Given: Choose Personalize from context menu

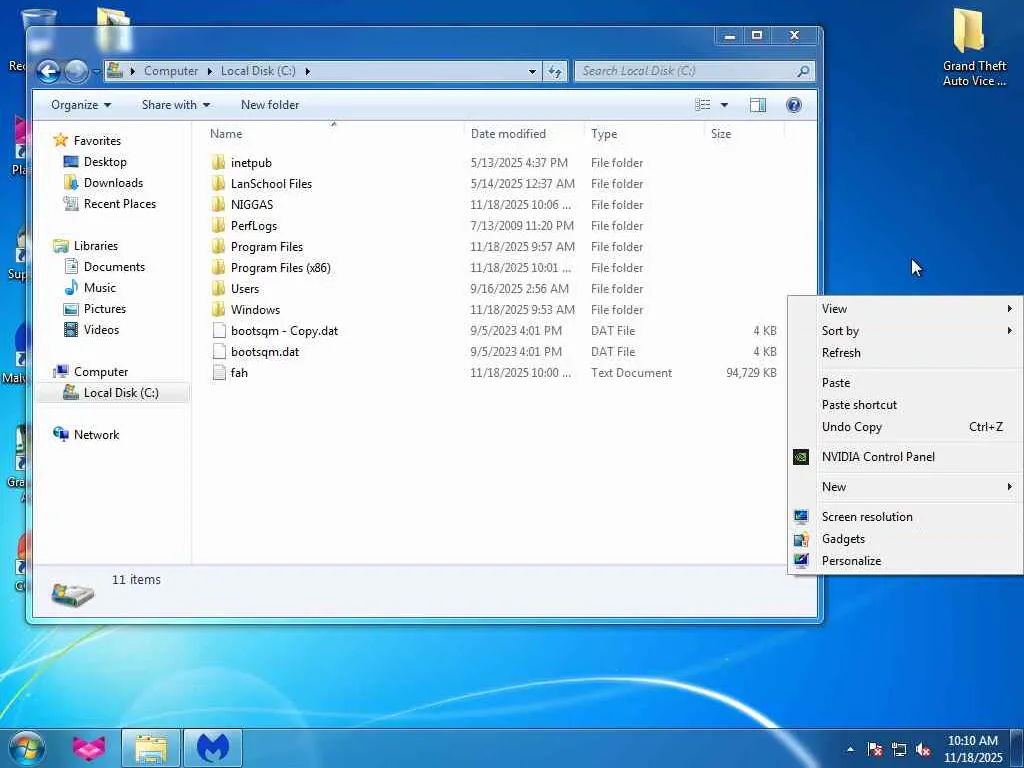Looking at the screenshot, I should click(x=851, y=561).
